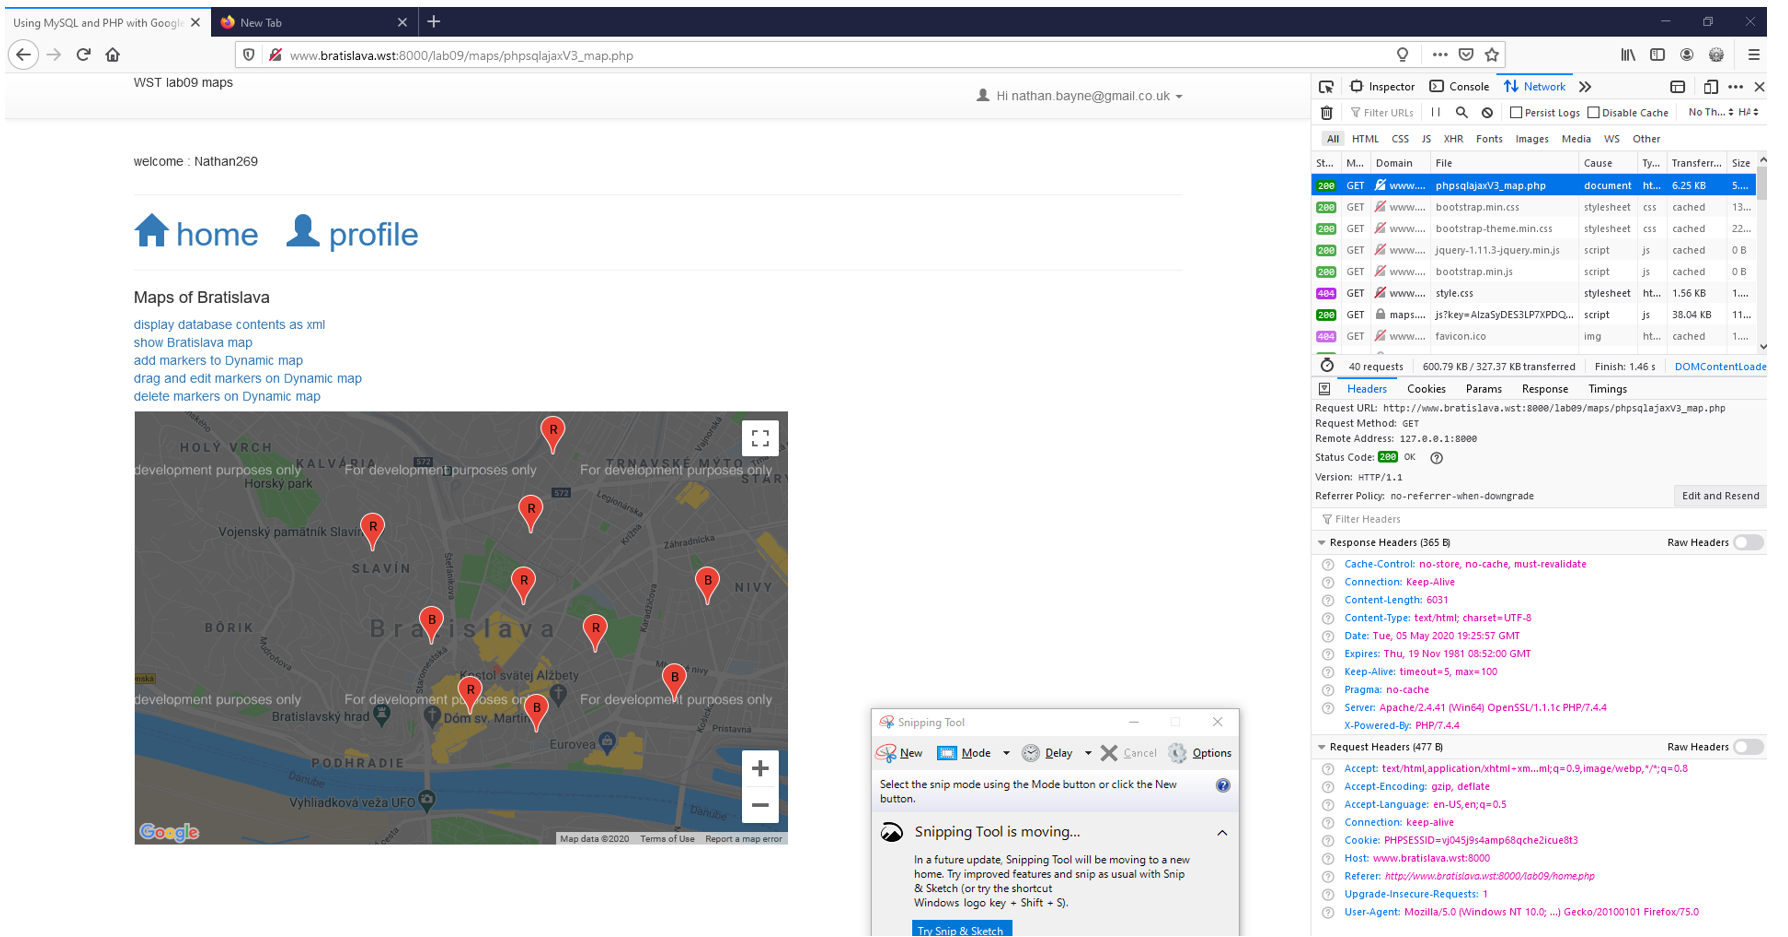
Task: Collapse the Request Headers section
Action: coord(1322,747)
